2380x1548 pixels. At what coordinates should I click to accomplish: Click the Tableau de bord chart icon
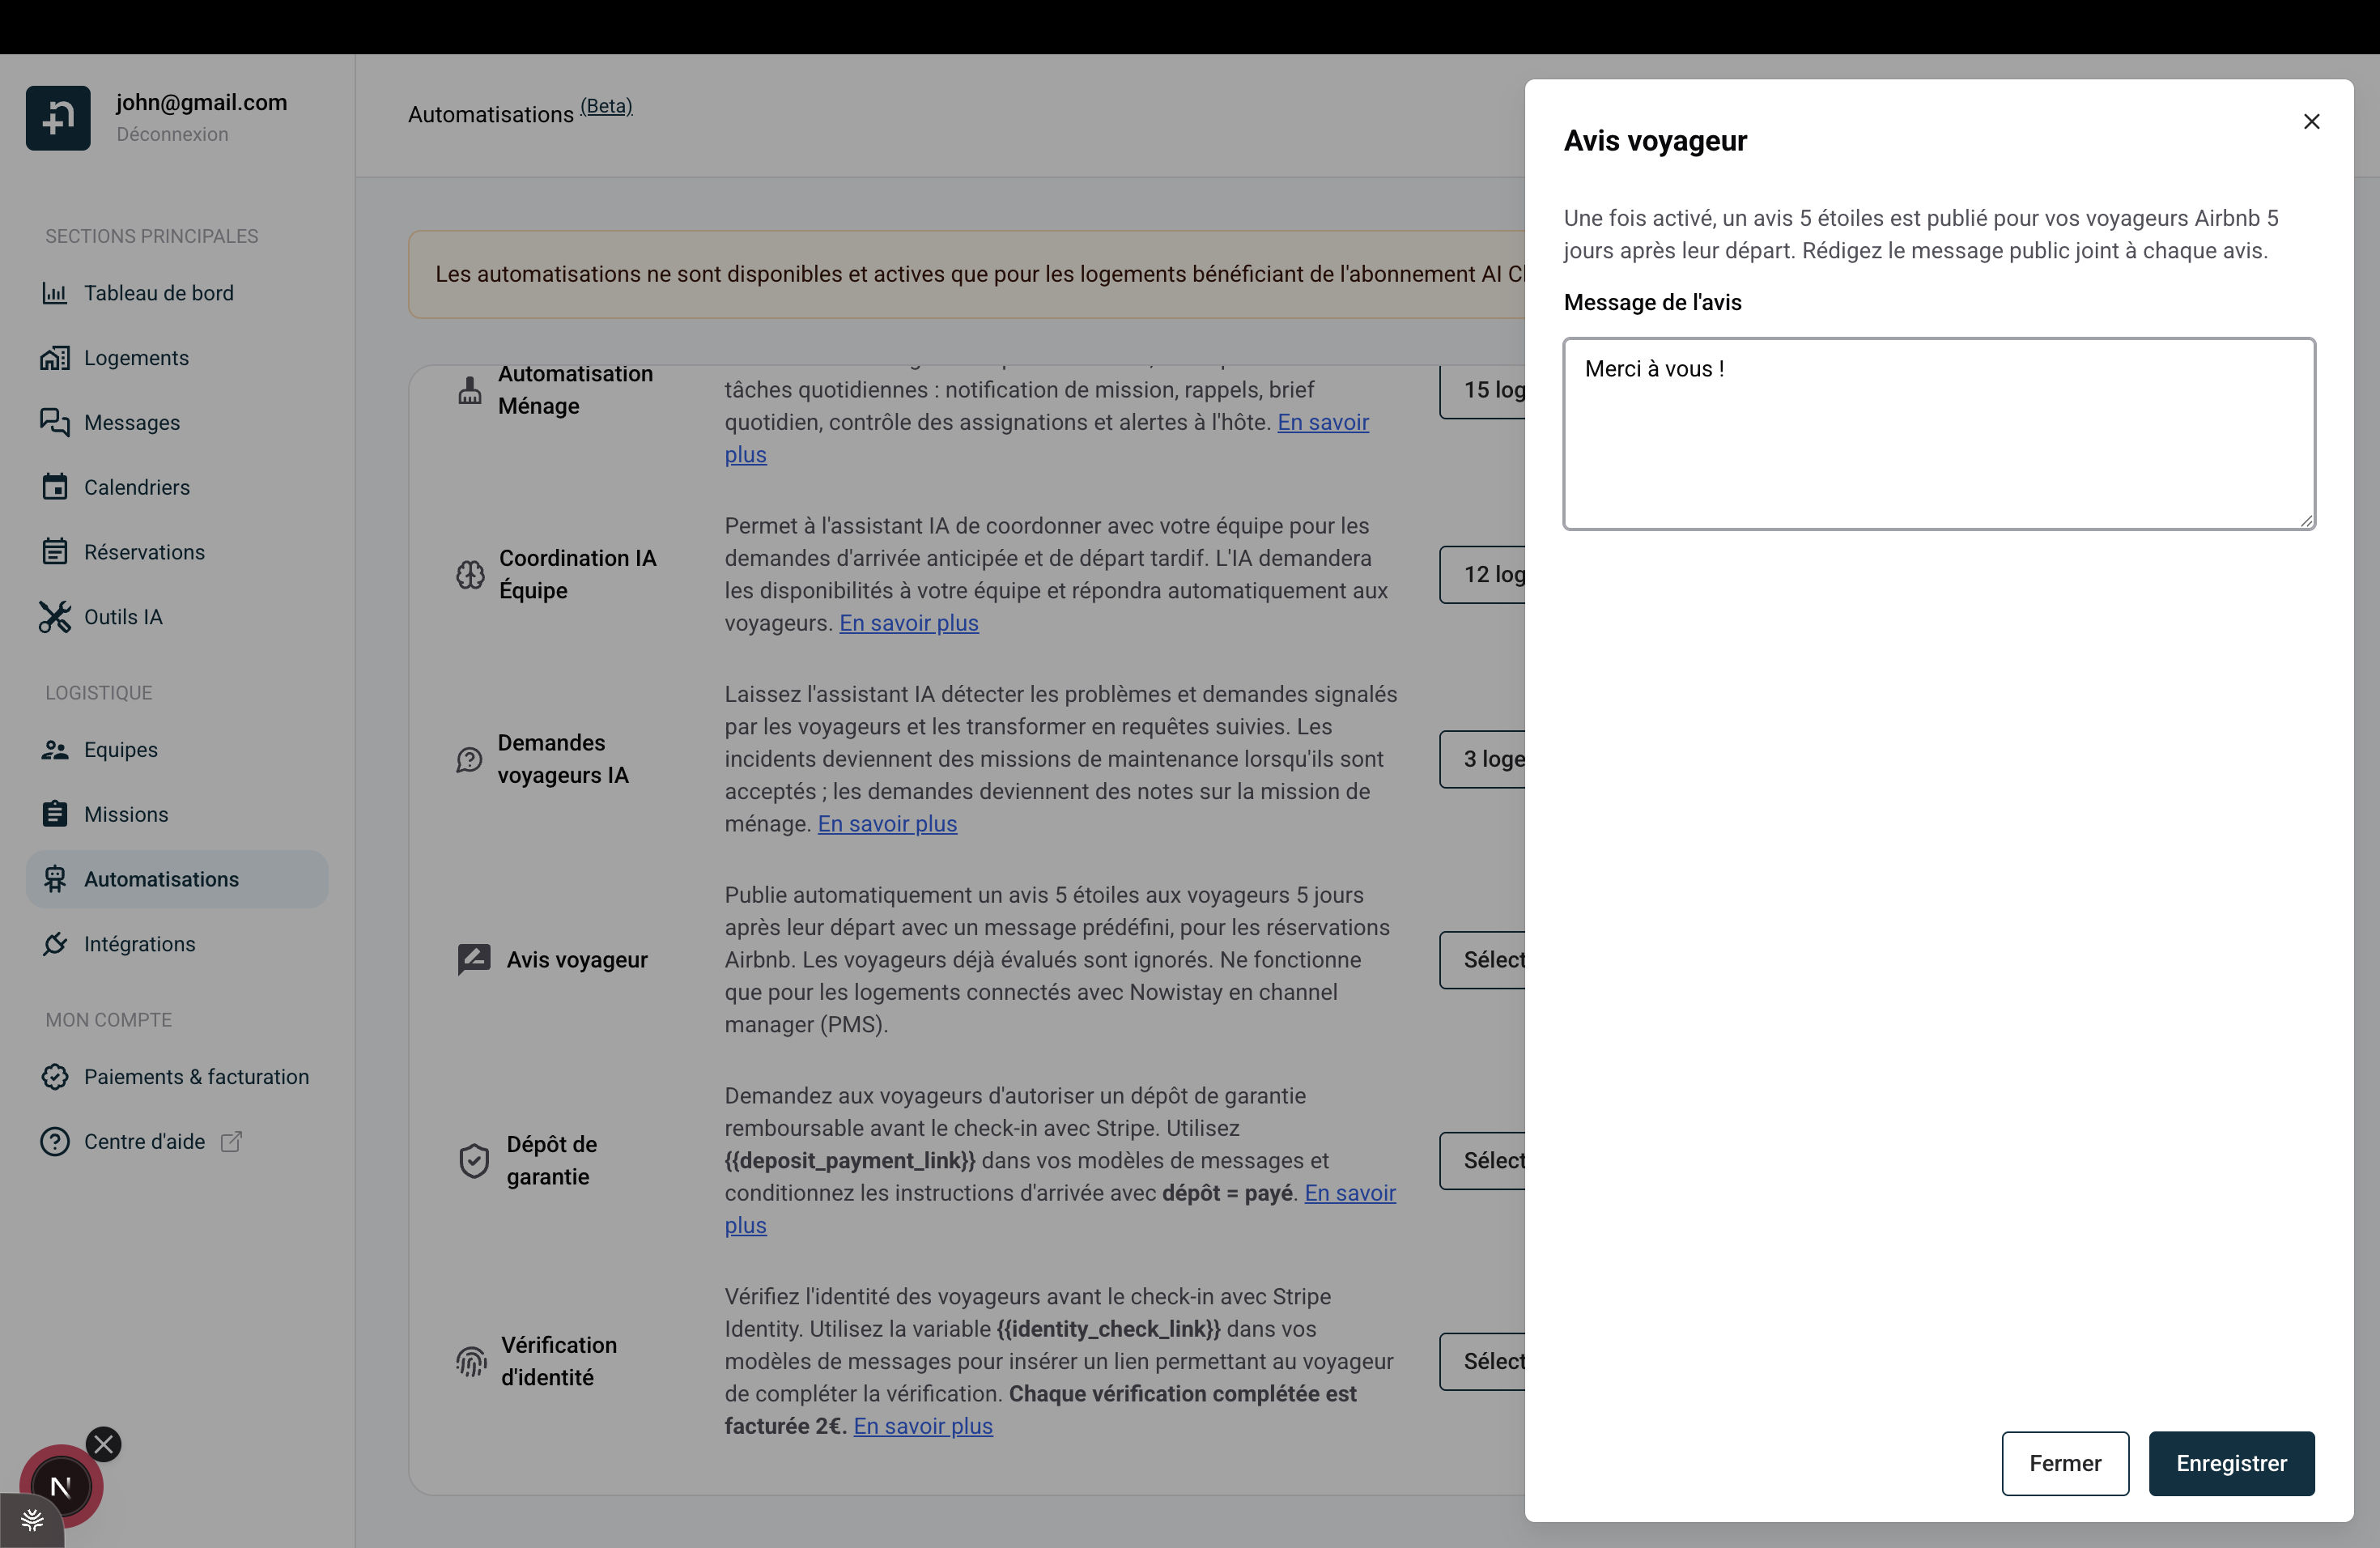(55, 293)
